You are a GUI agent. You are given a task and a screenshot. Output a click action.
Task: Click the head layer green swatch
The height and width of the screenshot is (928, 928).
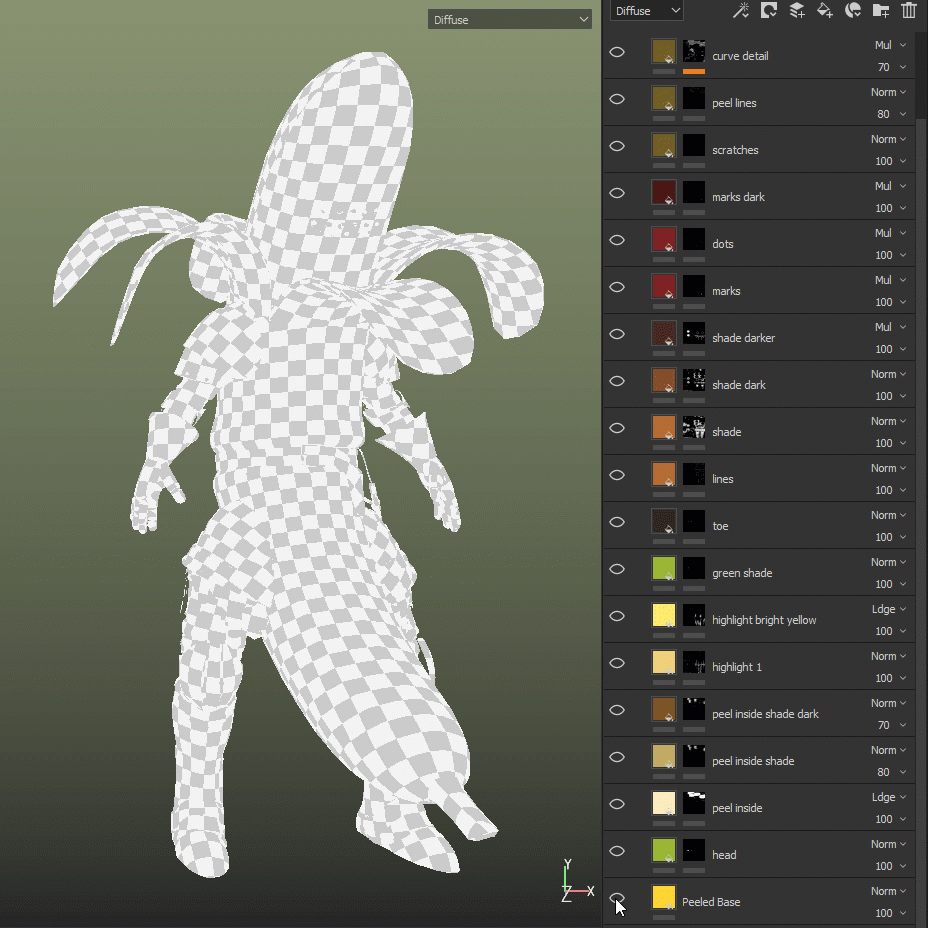[x=664, y=851]
